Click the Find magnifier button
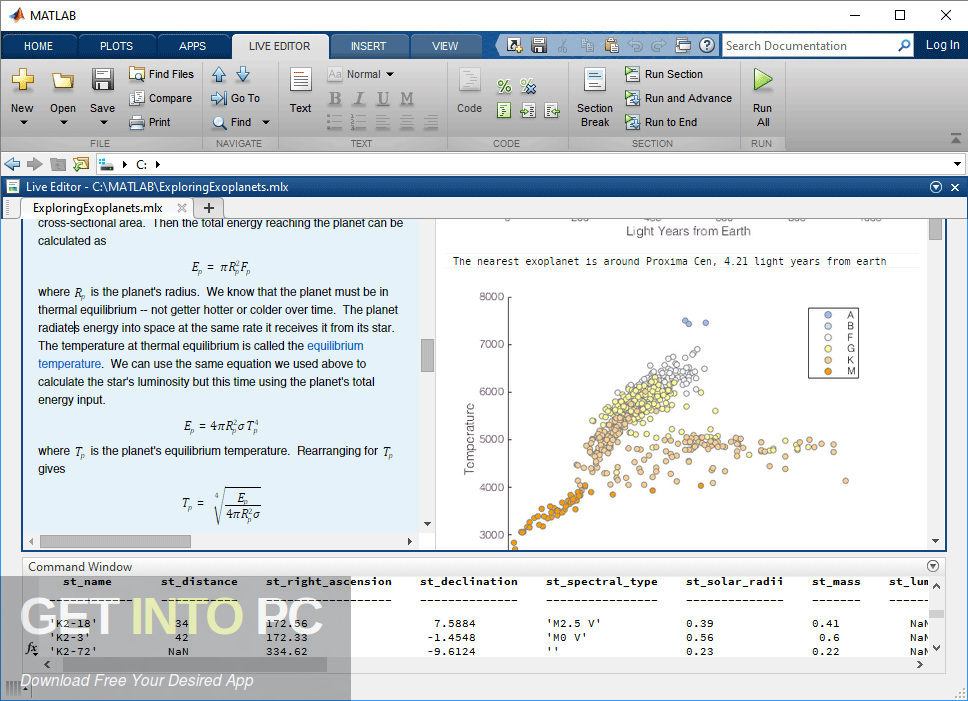Image resolution: width=968 pixels, height=701 pixels. 232,122
